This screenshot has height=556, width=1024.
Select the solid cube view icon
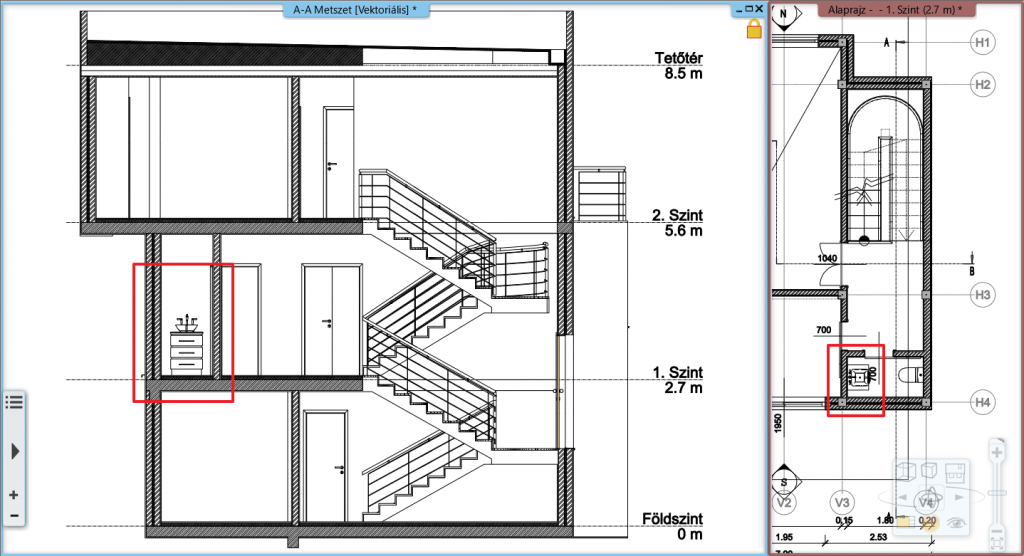point(929,471)
